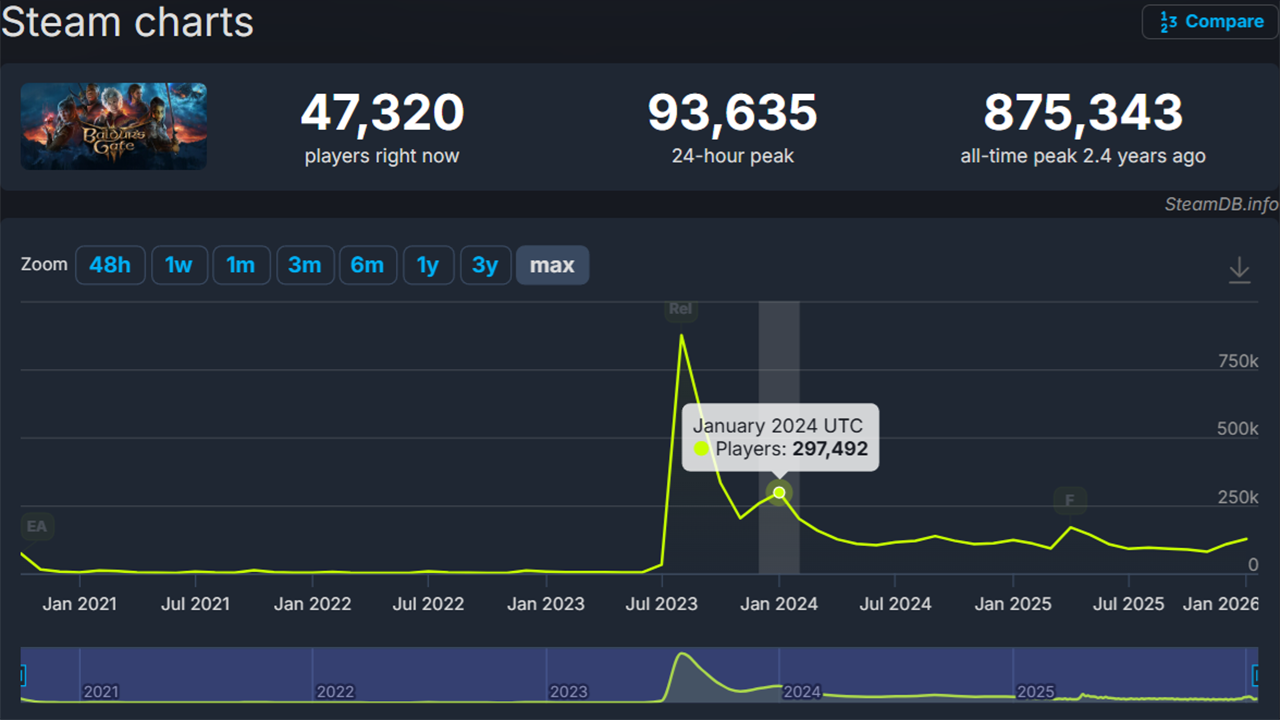Click the right navigator range handle
The height and width of the screenshot is (720, 1280).
[1256, 674]
